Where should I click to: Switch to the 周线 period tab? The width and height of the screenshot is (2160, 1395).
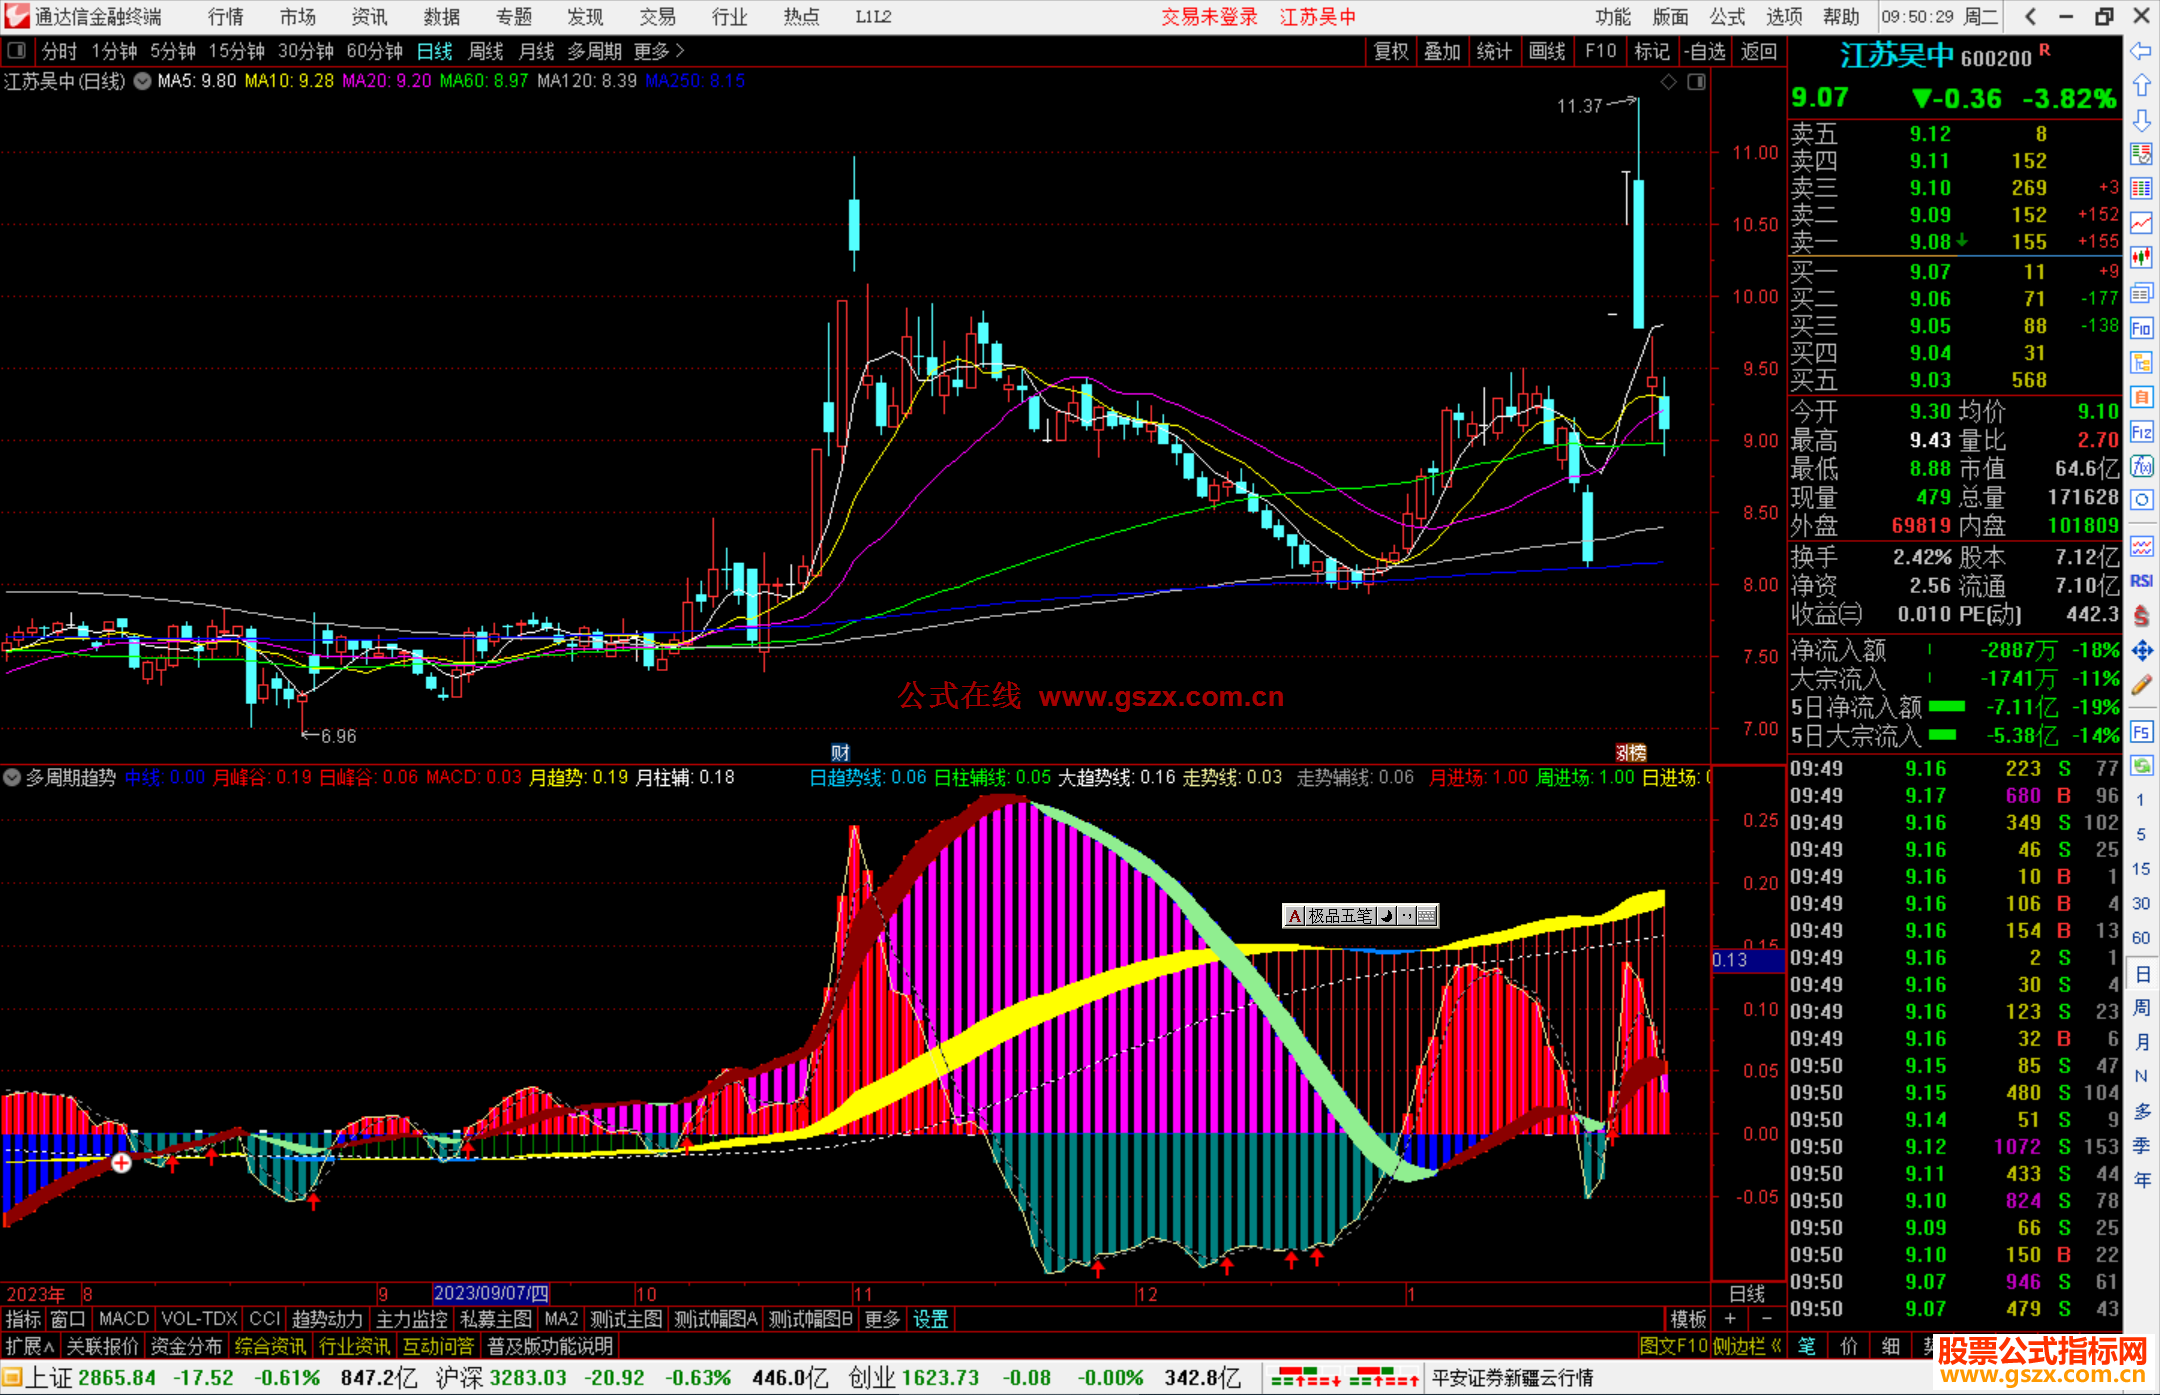click(486, 51)
